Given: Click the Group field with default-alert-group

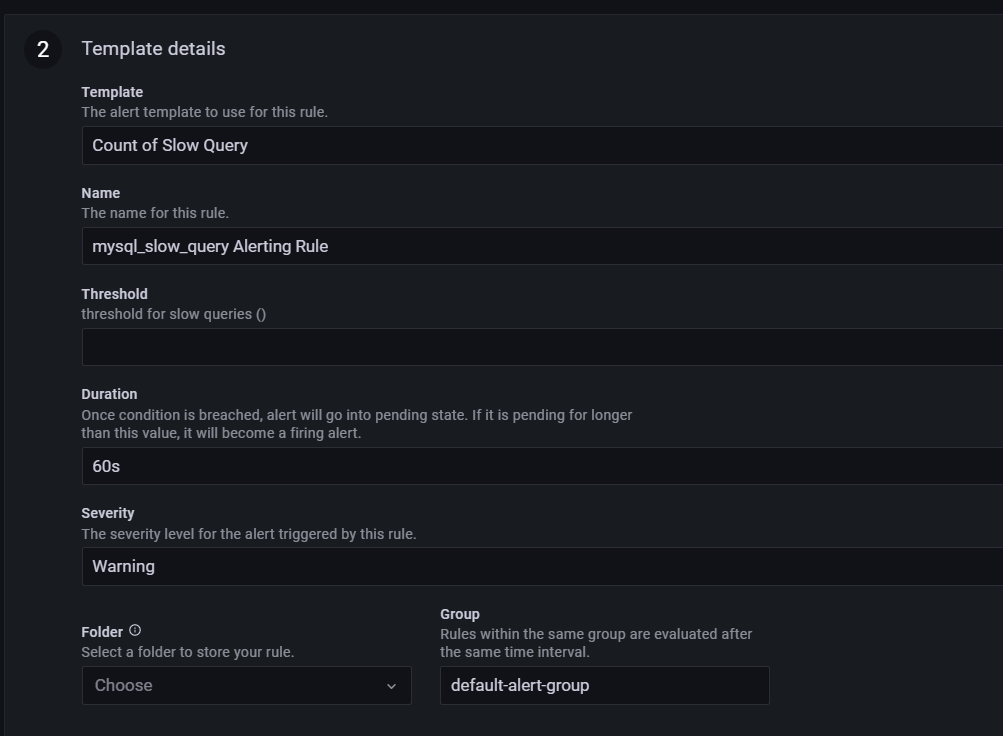Looking at the screenshot, I should click(604, 685).
